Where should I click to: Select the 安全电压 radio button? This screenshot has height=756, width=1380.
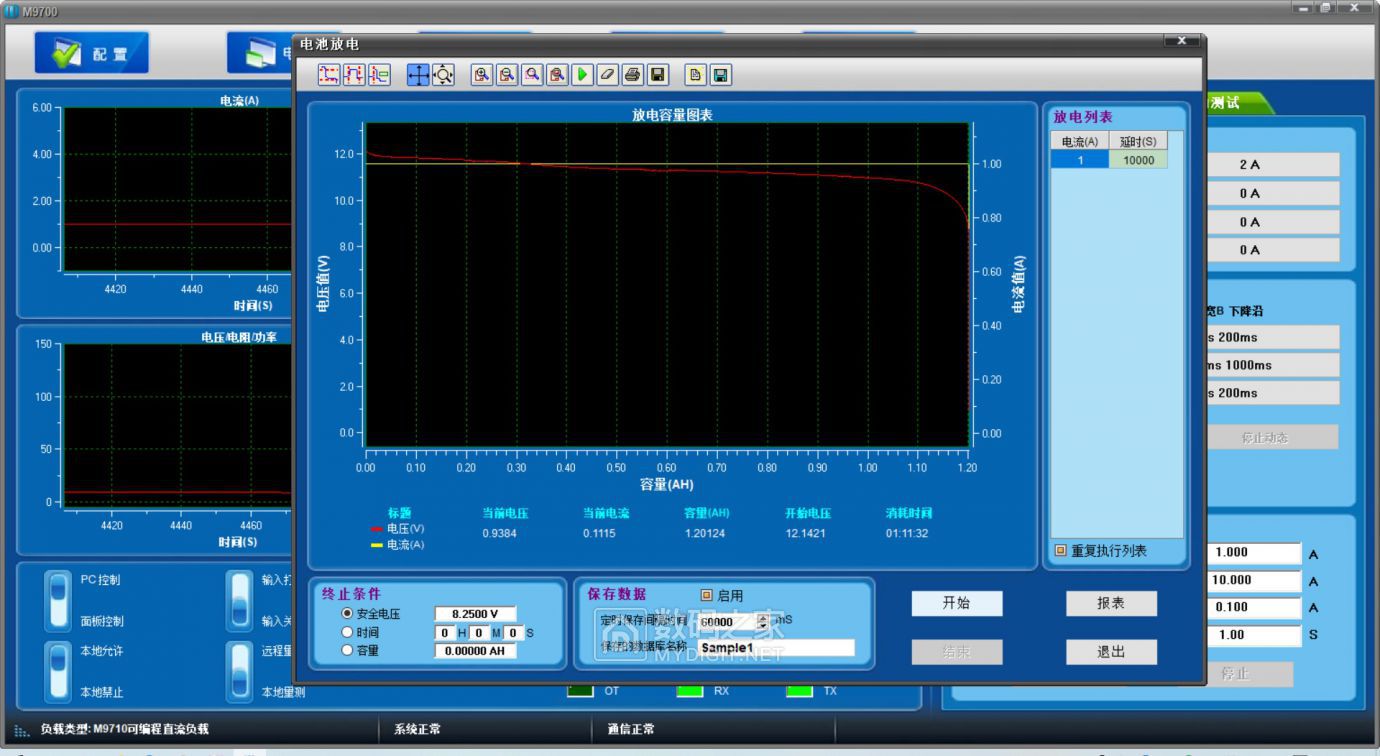pyautogui.click(x=347, y=613)
